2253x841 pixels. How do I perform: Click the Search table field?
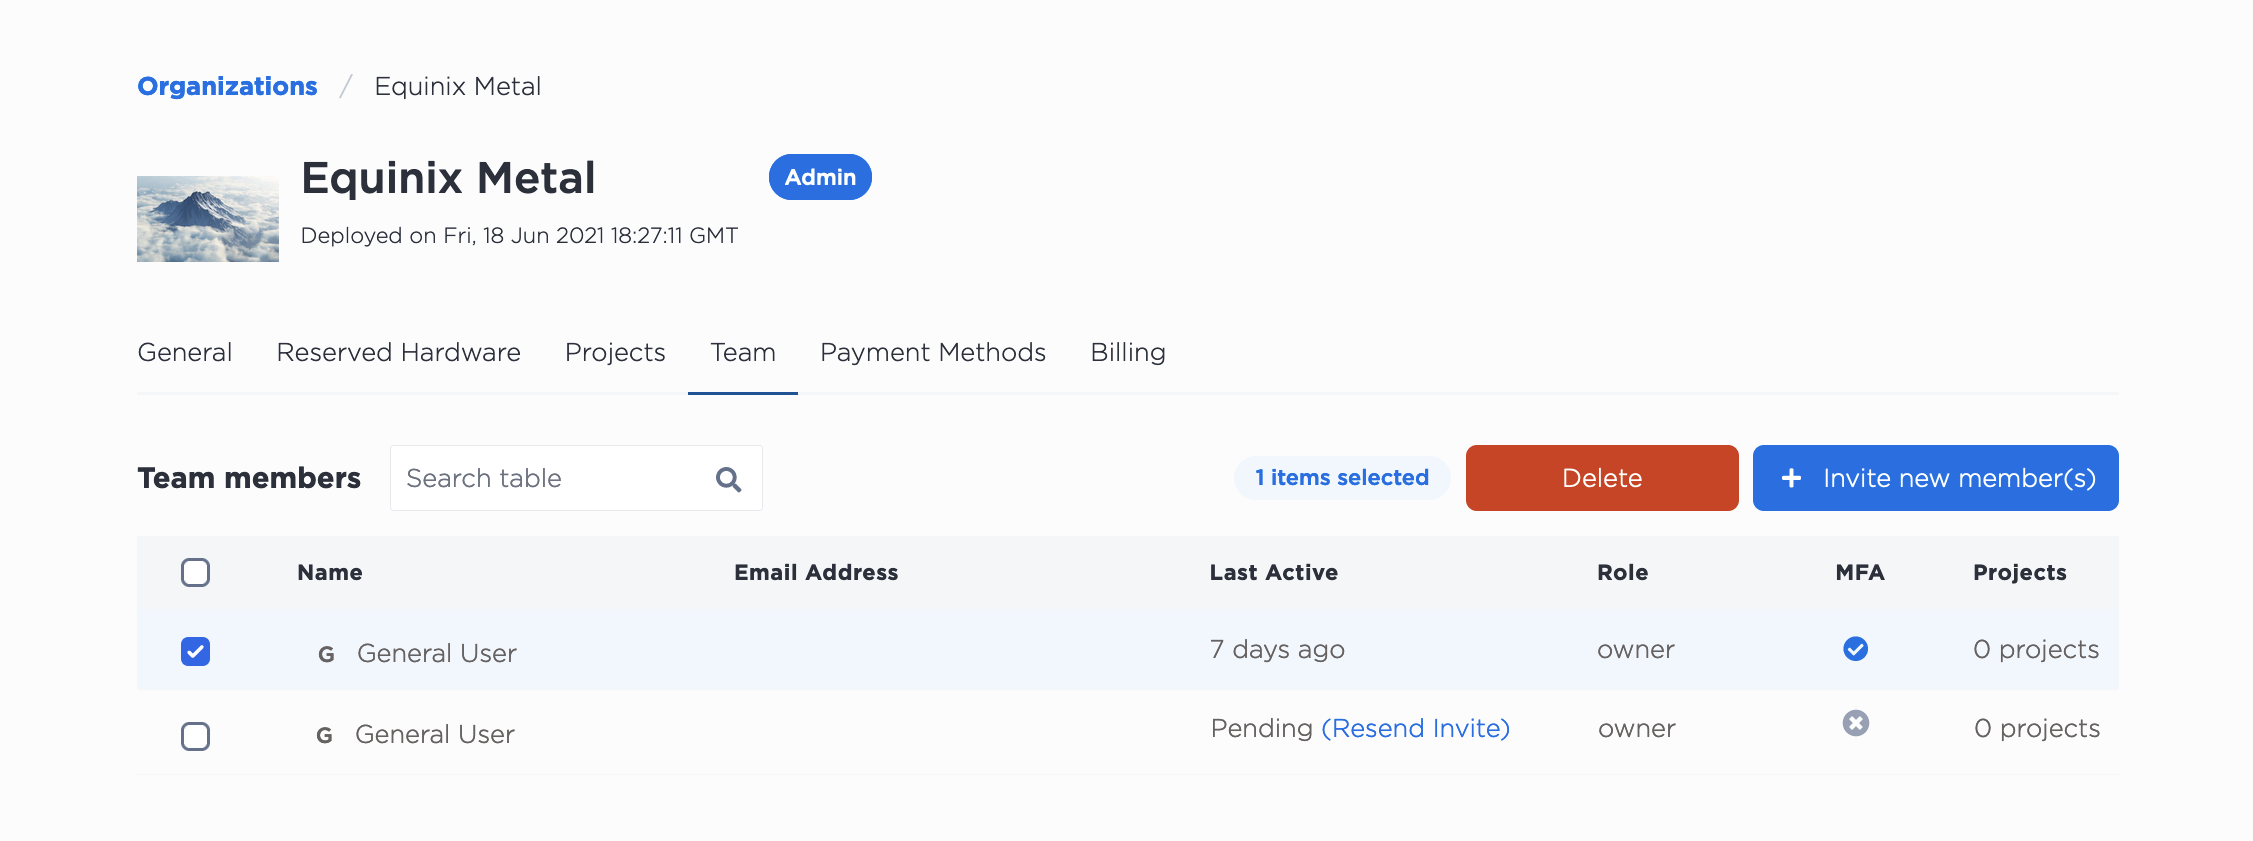tap(576, 478)
